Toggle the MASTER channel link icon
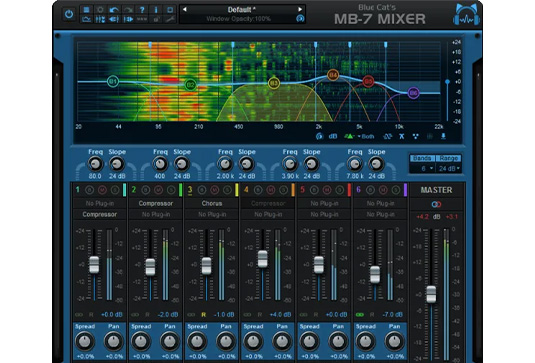Viewport: 535px width, 363px height. 436,204
